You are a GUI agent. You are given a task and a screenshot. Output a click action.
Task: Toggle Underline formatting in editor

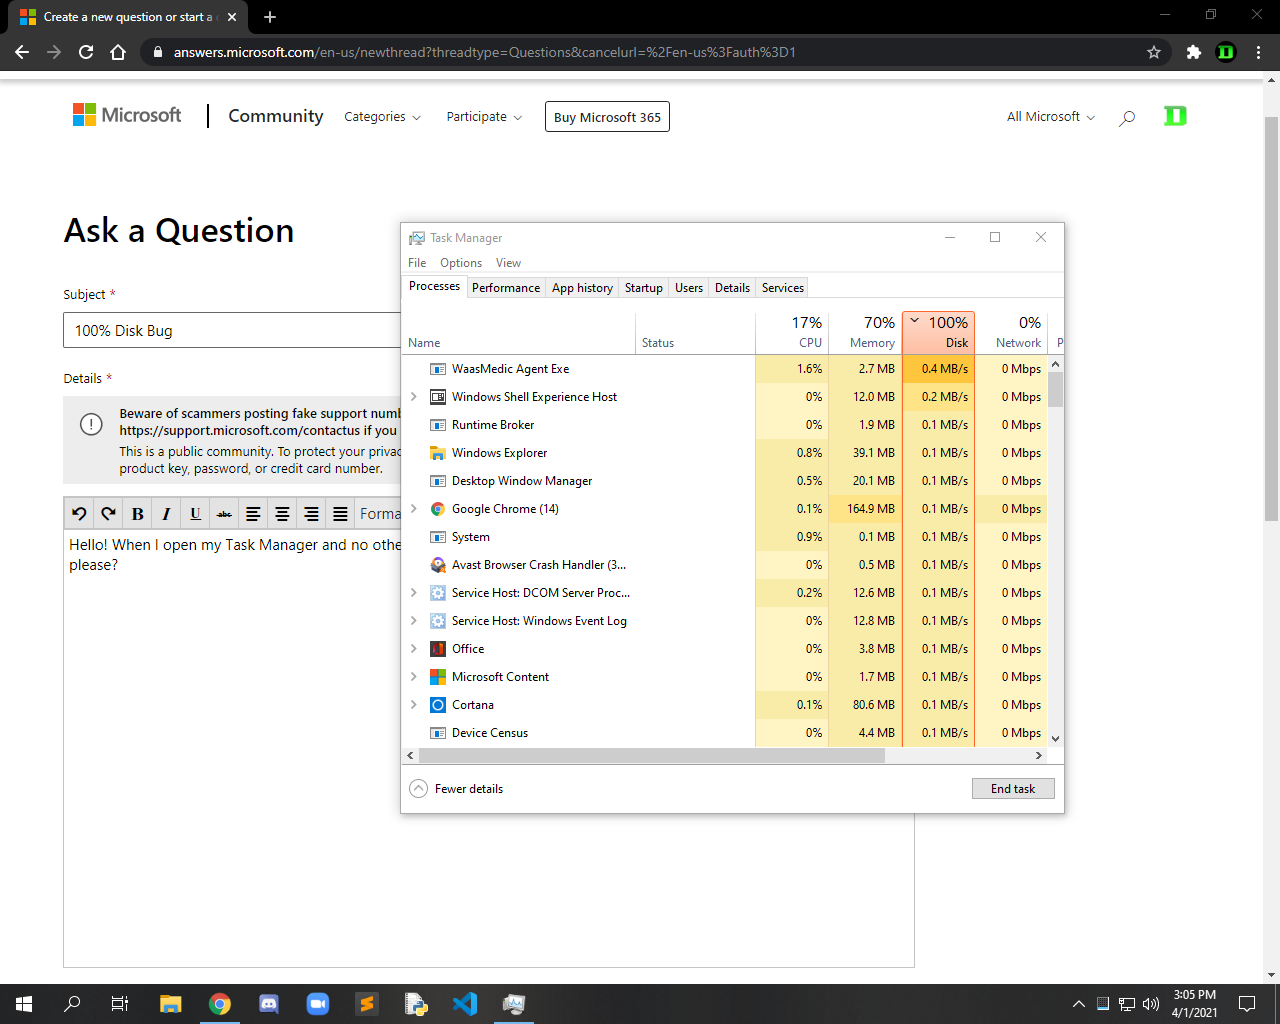(x=195, y=514)
